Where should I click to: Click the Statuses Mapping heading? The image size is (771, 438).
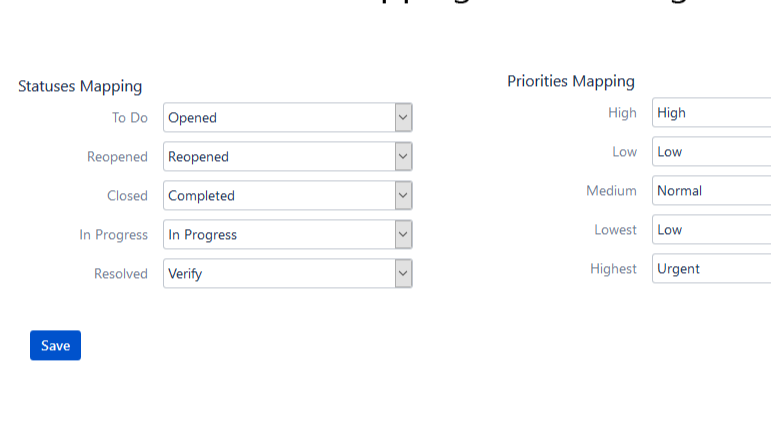coord(80,87)
